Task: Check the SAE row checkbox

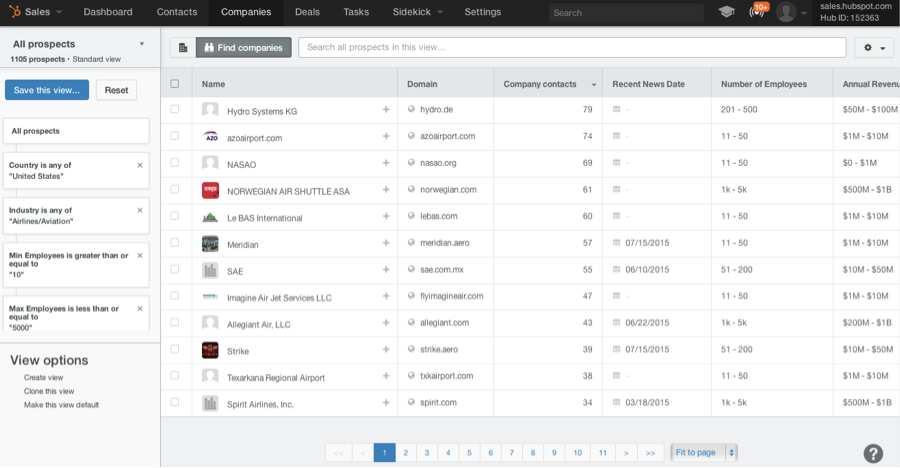Action: pyautogui.click(x=174, y=269)
